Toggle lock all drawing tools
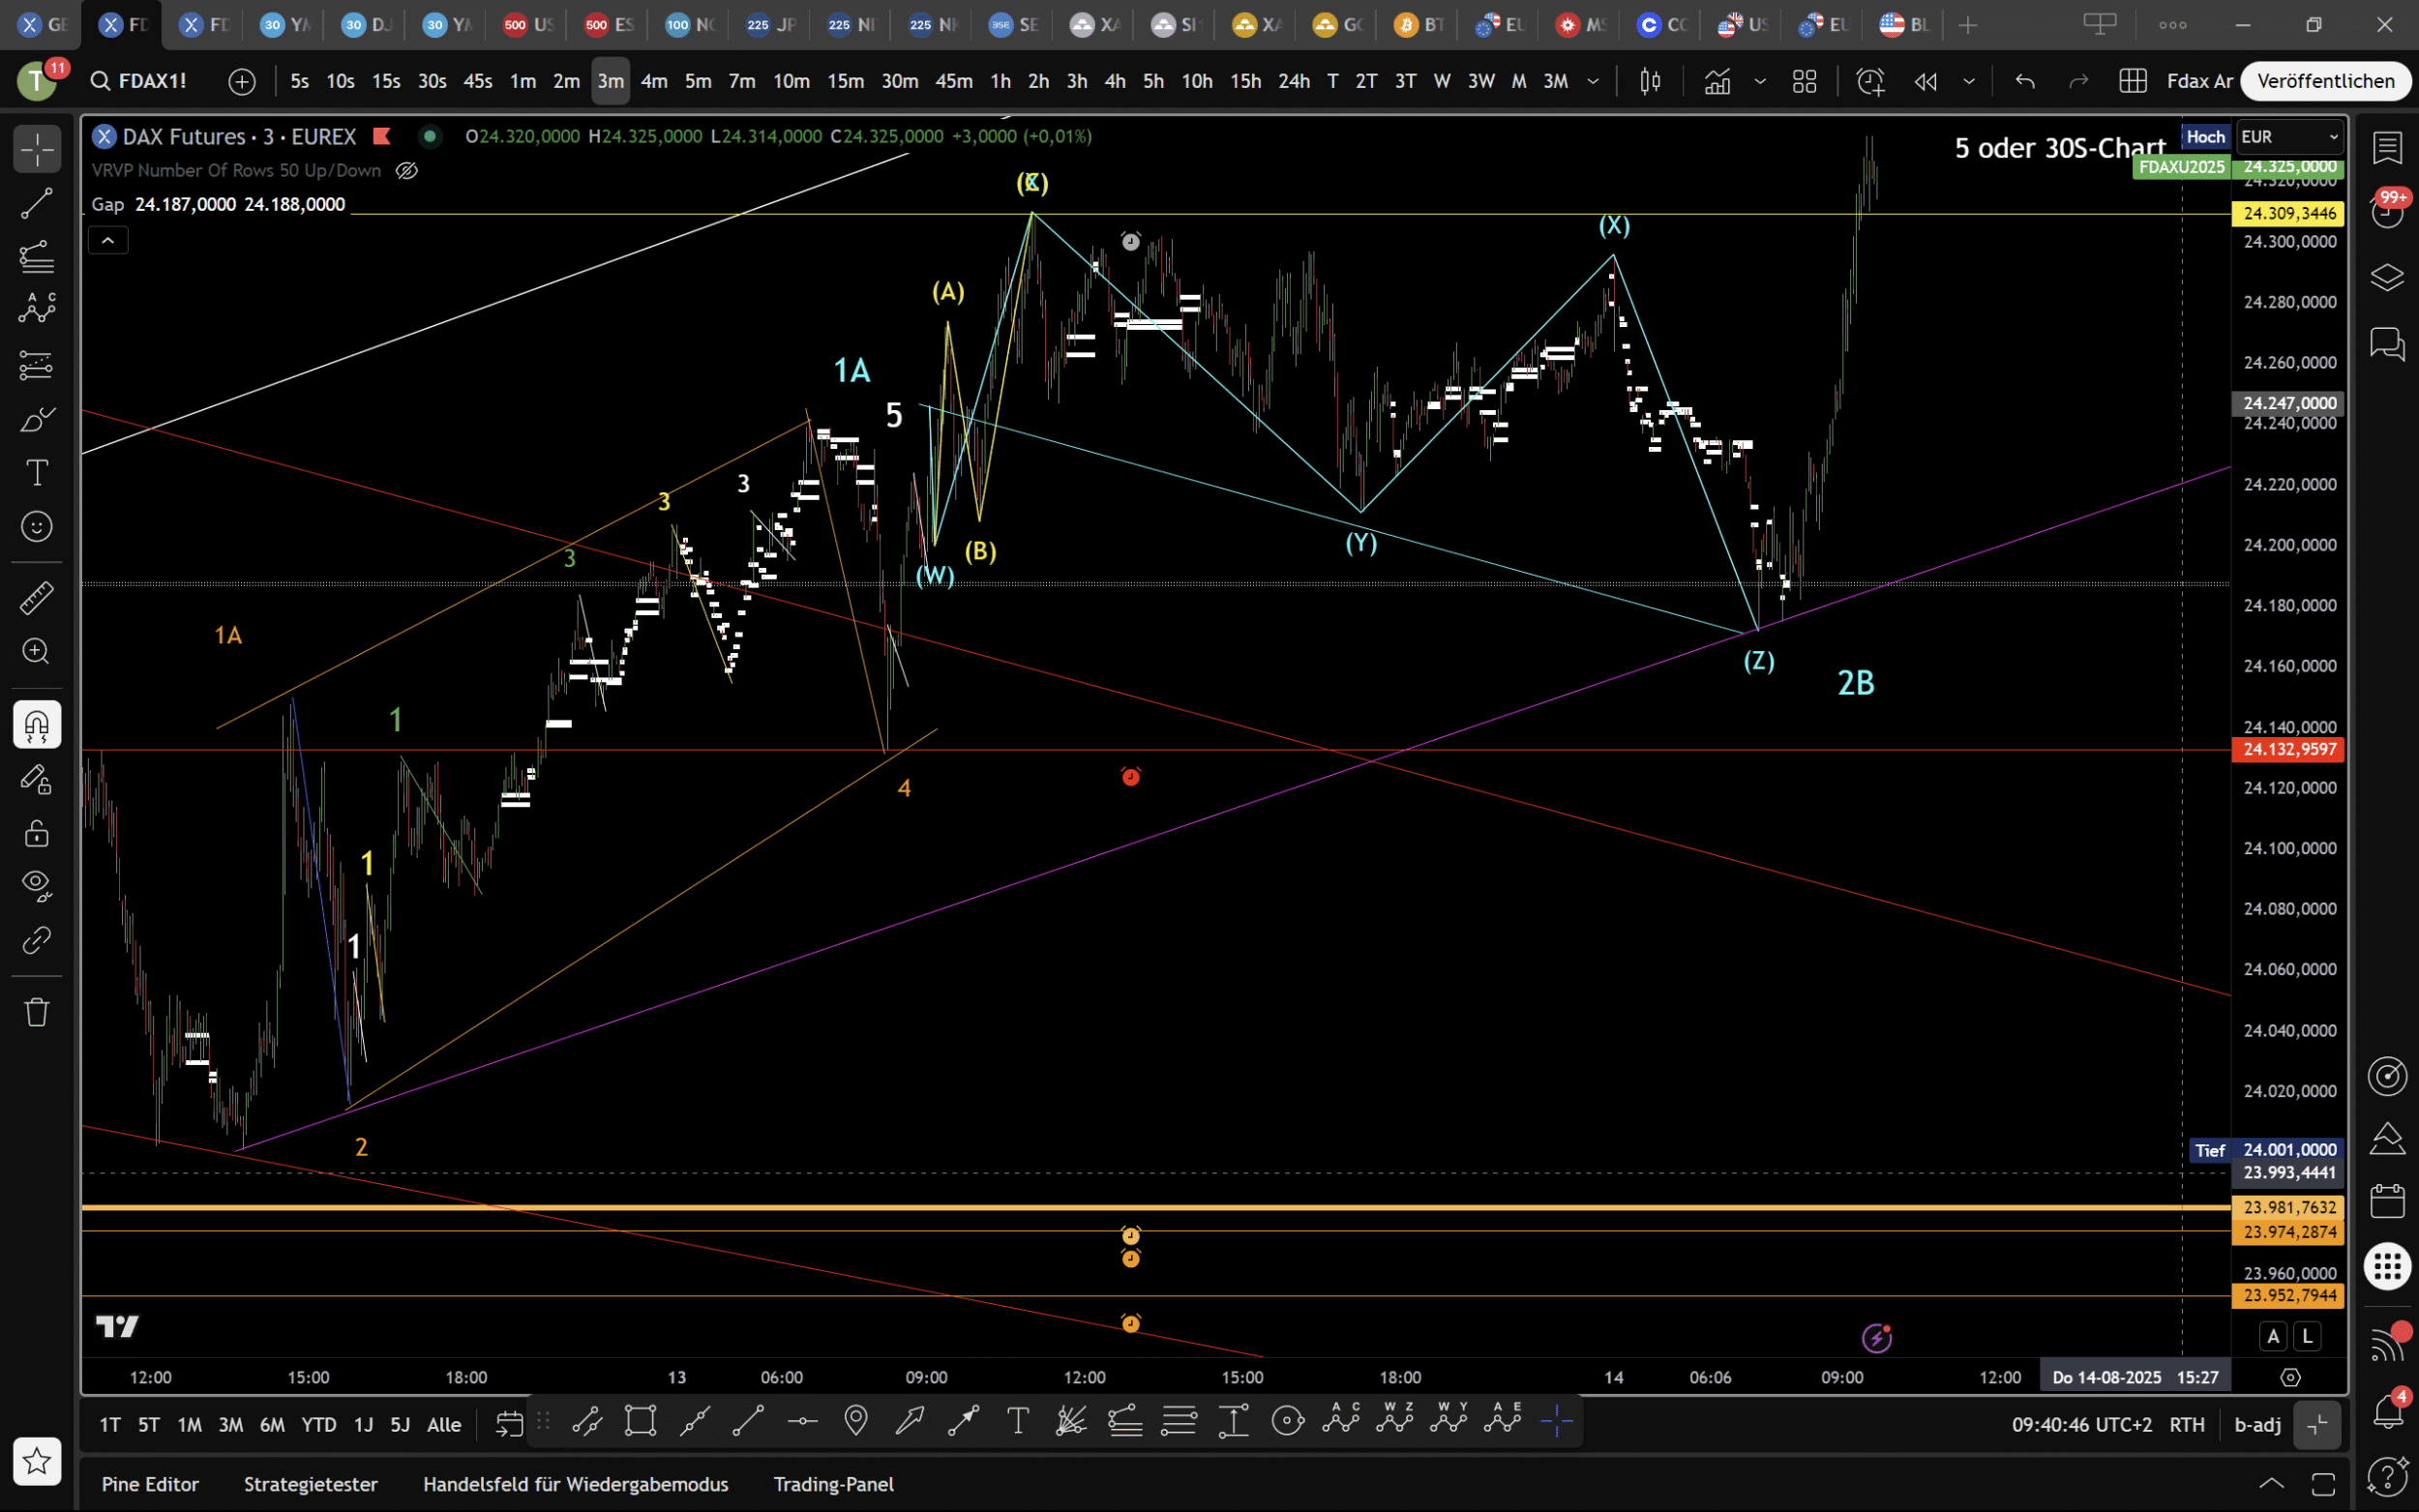 37,833
